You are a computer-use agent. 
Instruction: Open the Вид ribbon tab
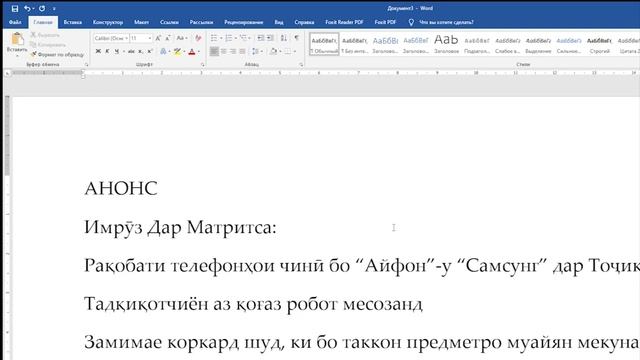click(279, 22)
